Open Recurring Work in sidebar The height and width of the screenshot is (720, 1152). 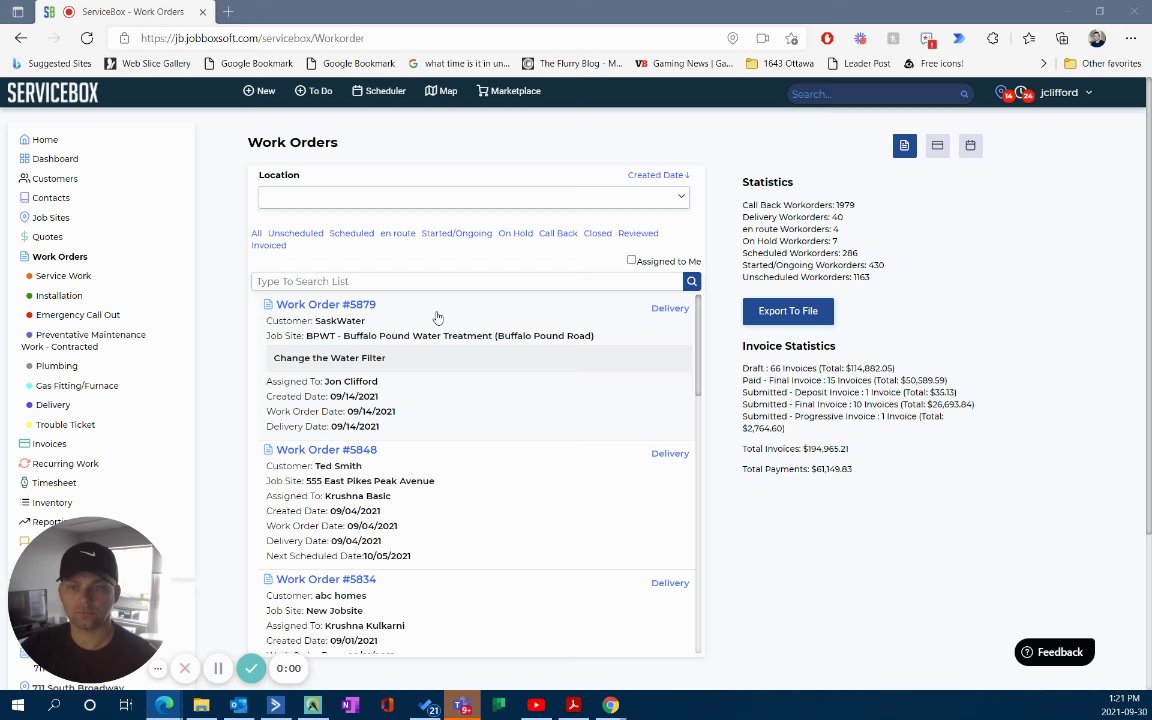59,464
